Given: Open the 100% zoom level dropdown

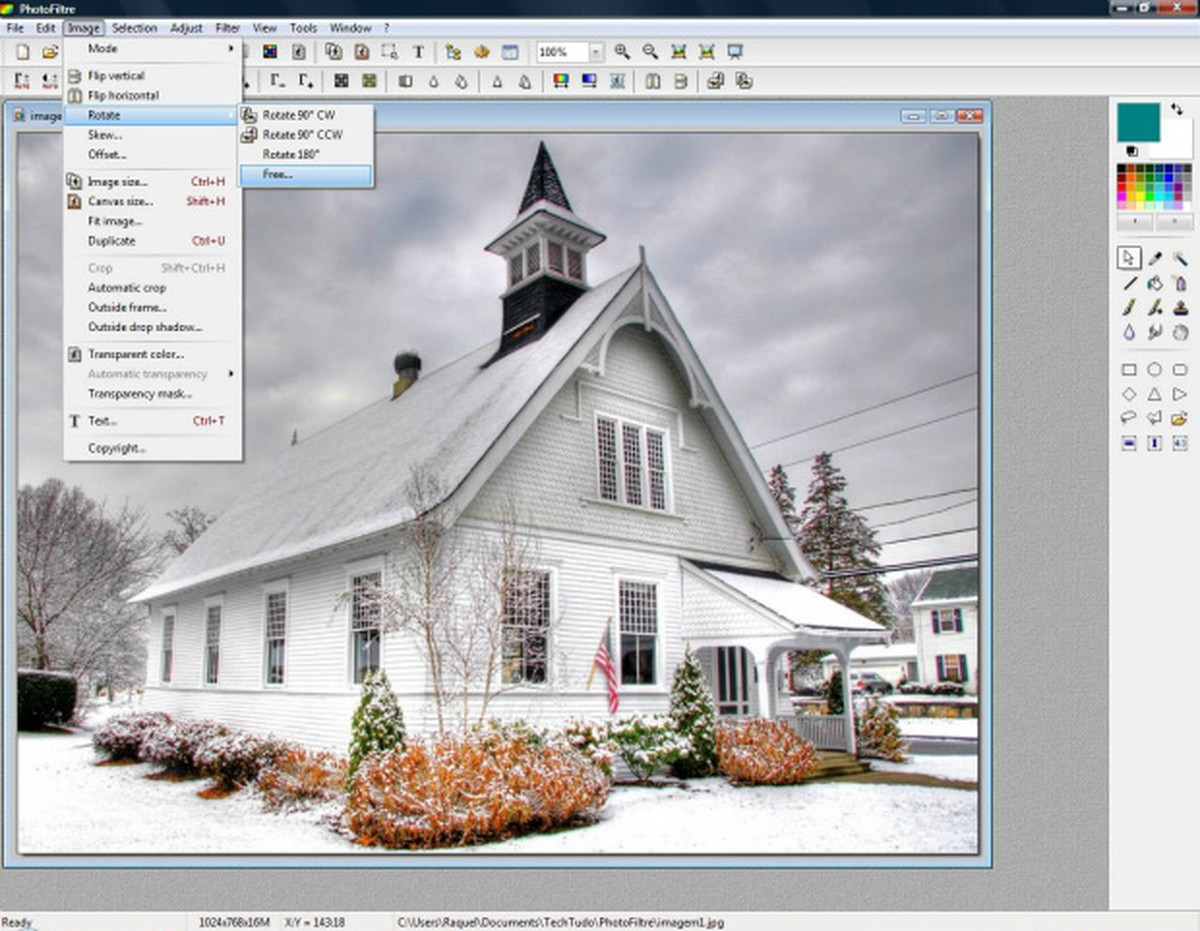Looking at the screenshot, I should pyautogui.click(x=596, y=52).
